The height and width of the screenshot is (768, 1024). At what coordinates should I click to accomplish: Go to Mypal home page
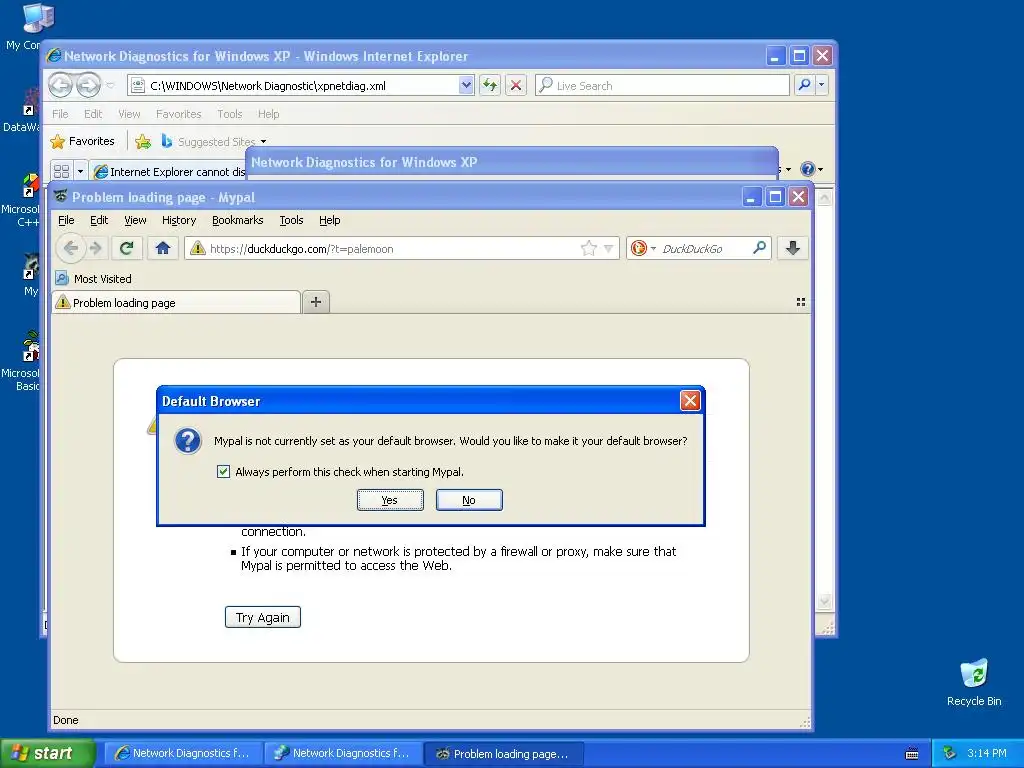(x=163, y=248)
